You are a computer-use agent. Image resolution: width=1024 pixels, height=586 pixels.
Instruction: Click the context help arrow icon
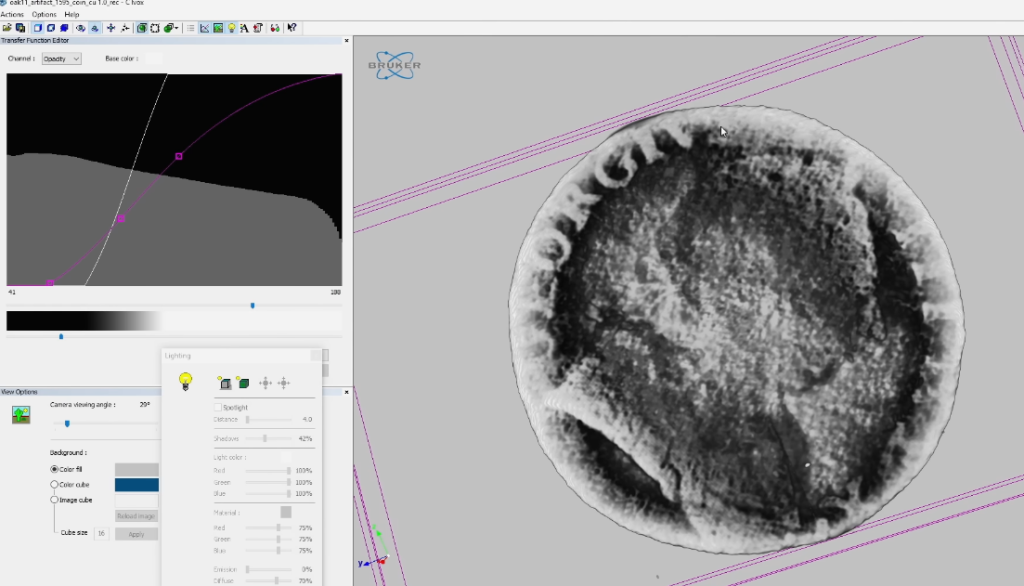click(x=291, y=28)
